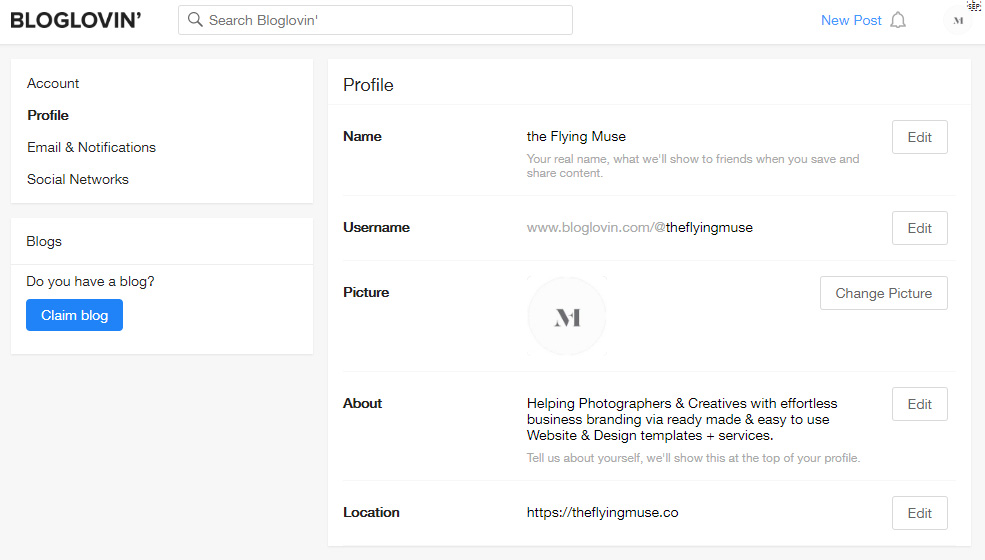Click Change Picture button
985x560 pixels.
point(883,293)
